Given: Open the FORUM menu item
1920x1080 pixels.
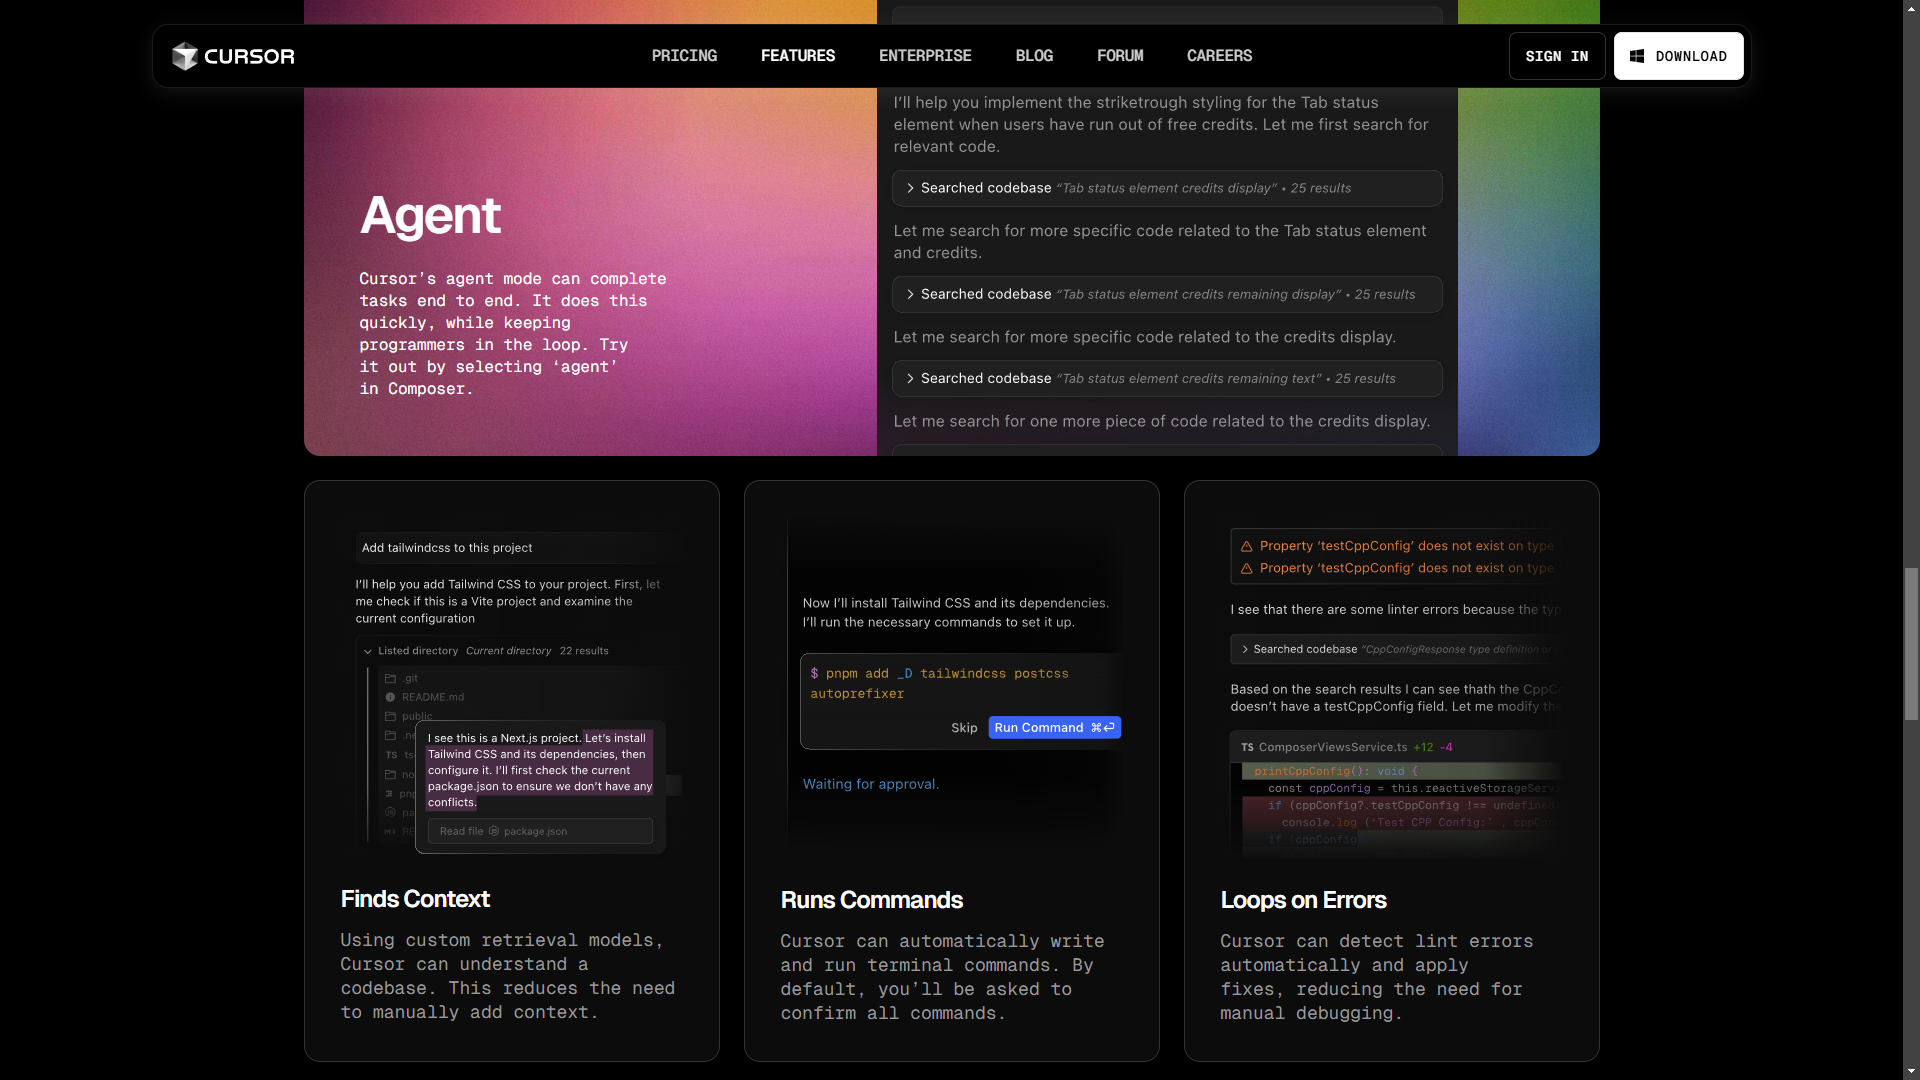Looking at the screenshot, I should point(1120,56).
